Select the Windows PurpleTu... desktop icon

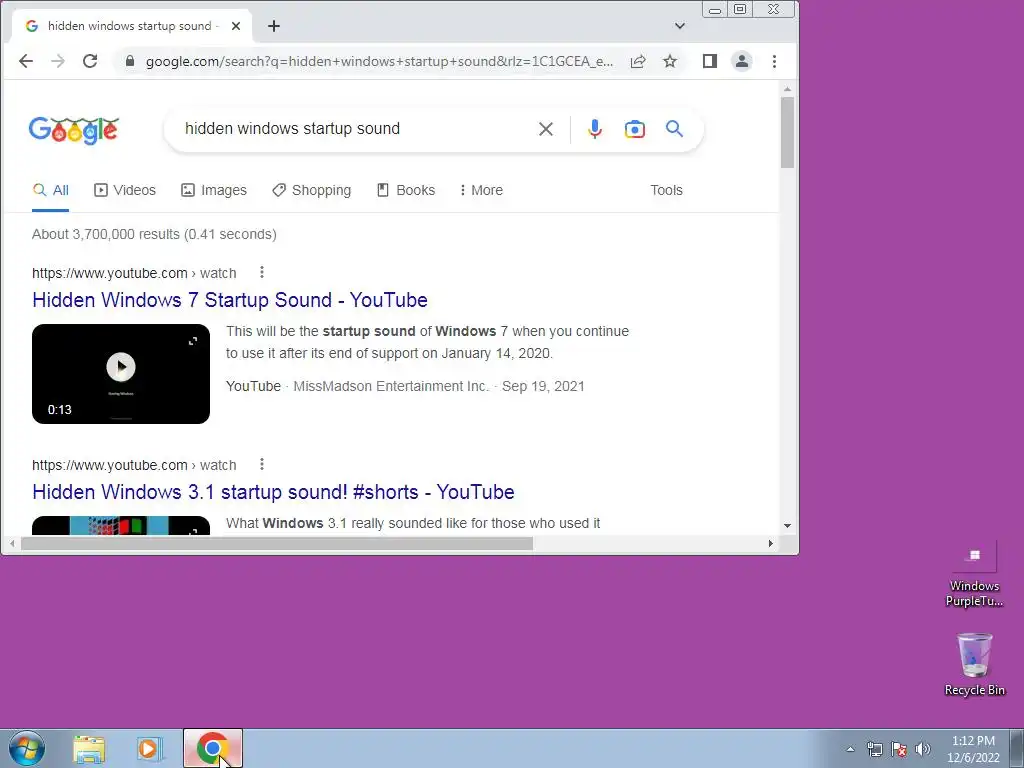point(974,575)
